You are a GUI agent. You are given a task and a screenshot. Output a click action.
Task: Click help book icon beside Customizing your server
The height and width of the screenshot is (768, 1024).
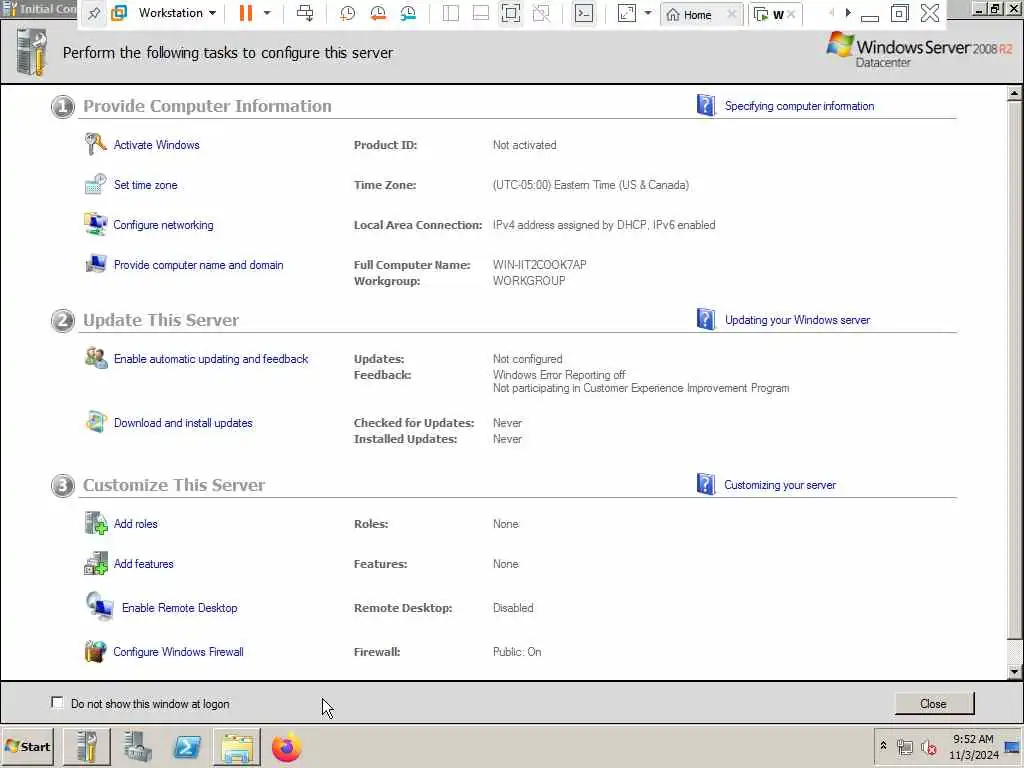point(706,484)
